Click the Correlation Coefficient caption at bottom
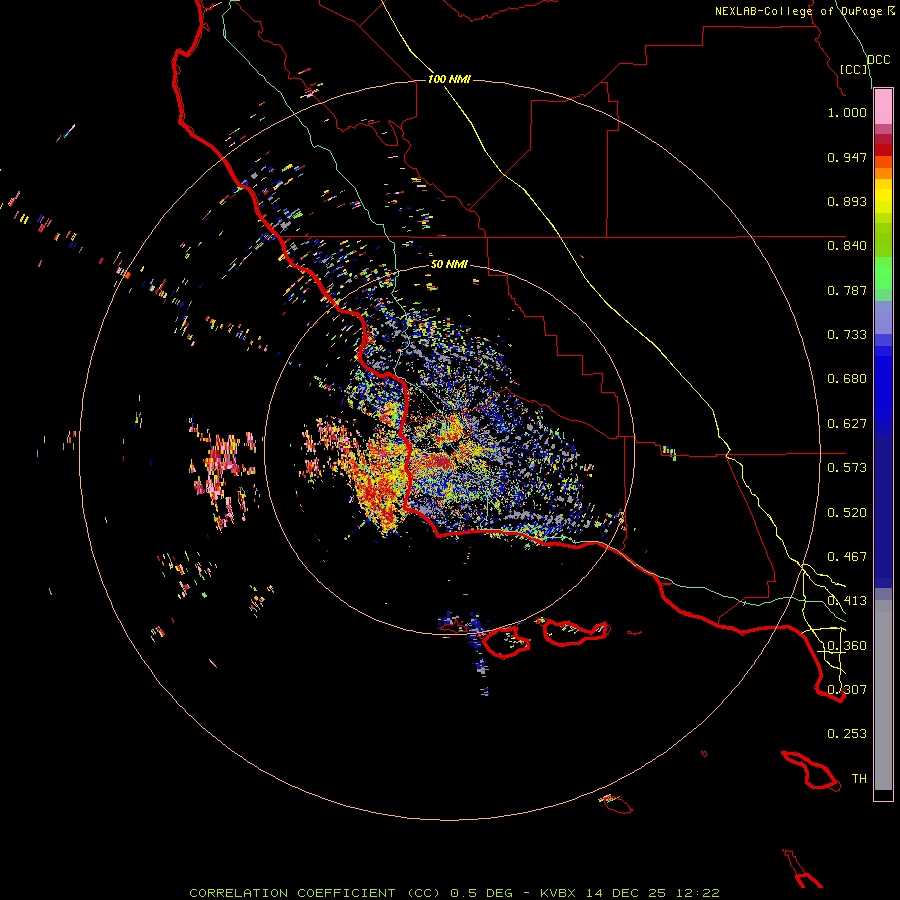The height and width of the screenshot is (900, 900). pyautogui.click(x=315, y=893)
